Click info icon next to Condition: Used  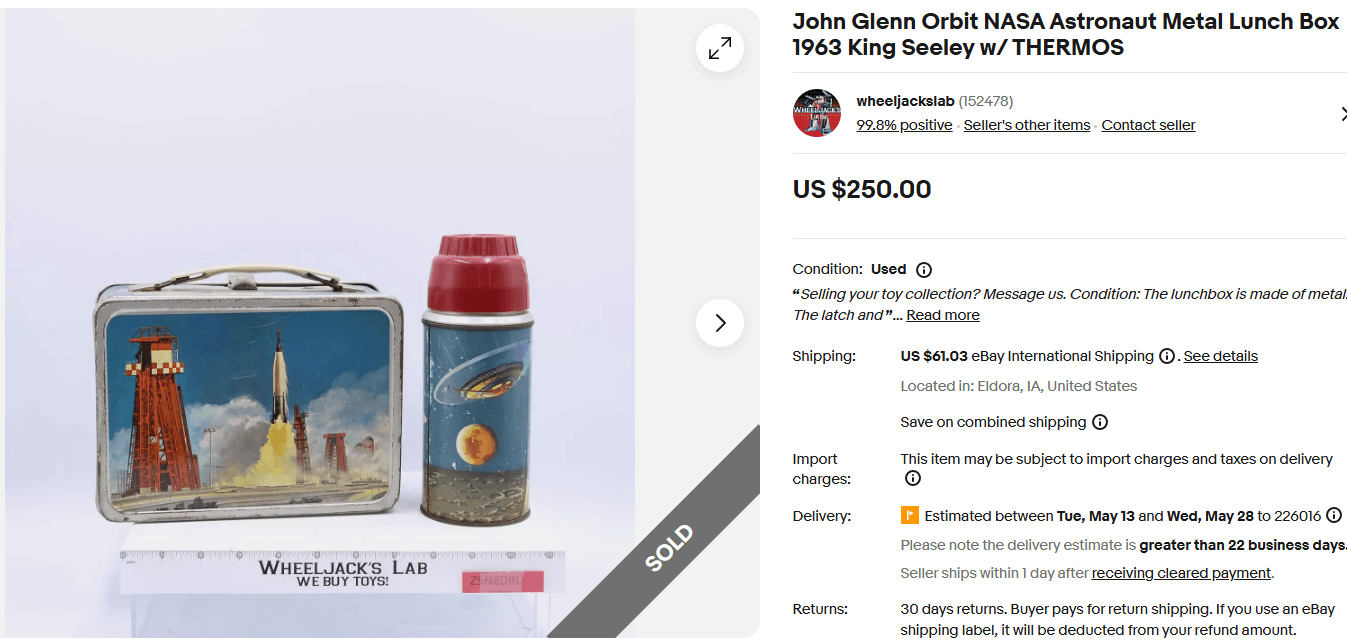tap(924, 270)
